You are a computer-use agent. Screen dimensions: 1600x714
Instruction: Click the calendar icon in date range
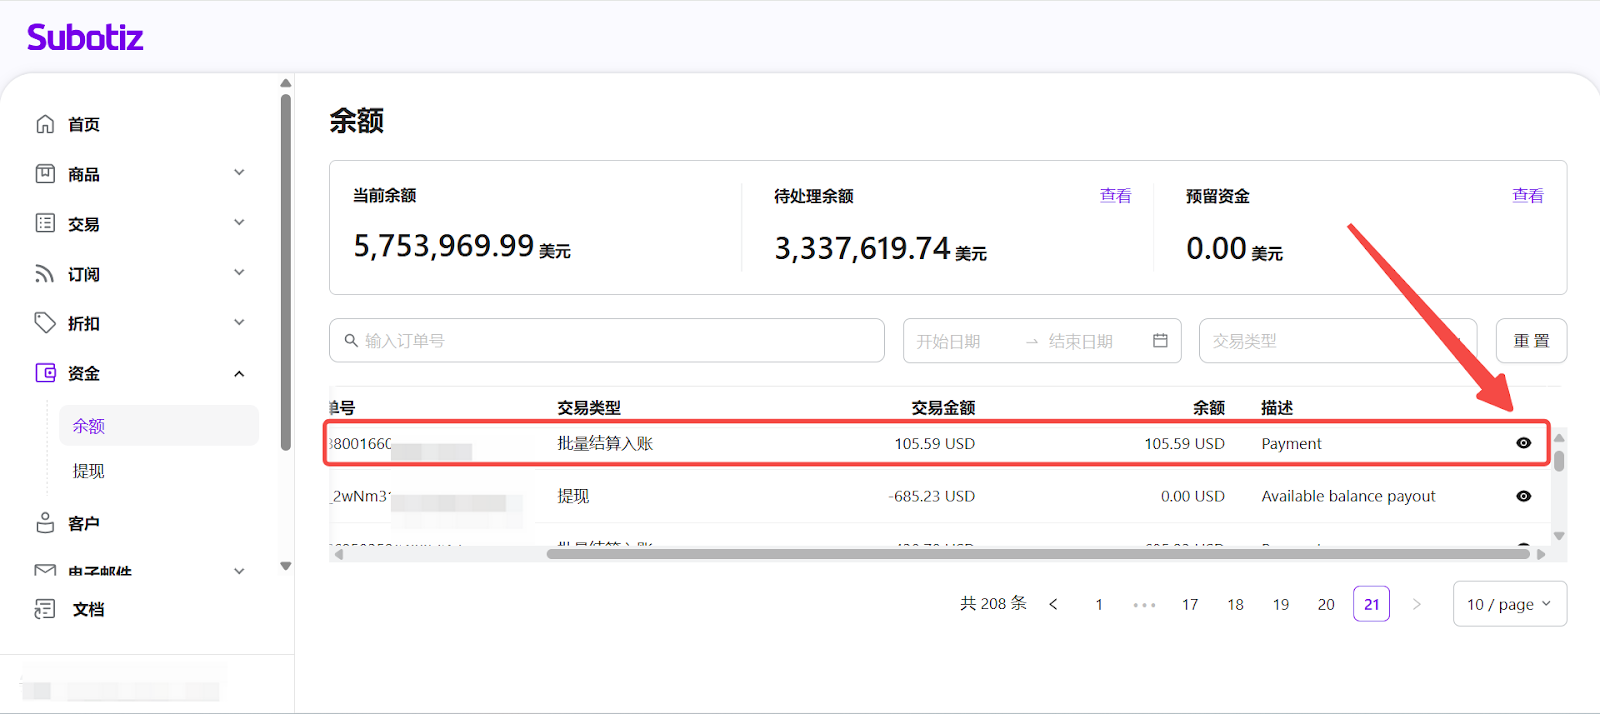click(x=1160, y=341)
